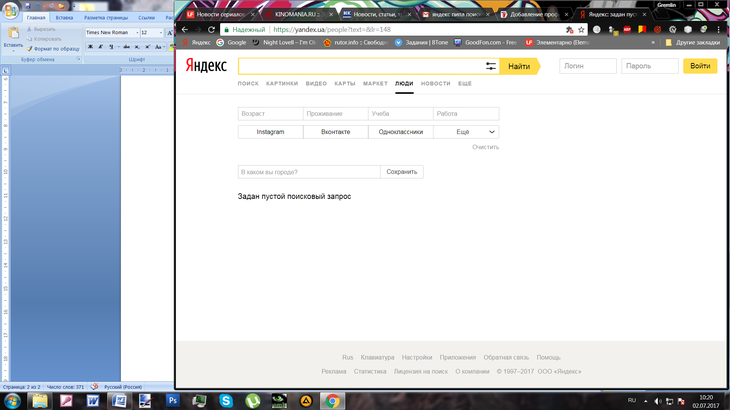Bookmark this page with the star icon
This screenshot has width=730, height=410.
(581, 29)
